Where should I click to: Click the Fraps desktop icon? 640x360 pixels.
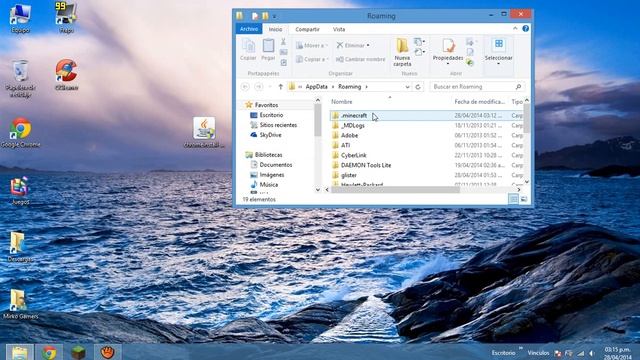[66, 18]
